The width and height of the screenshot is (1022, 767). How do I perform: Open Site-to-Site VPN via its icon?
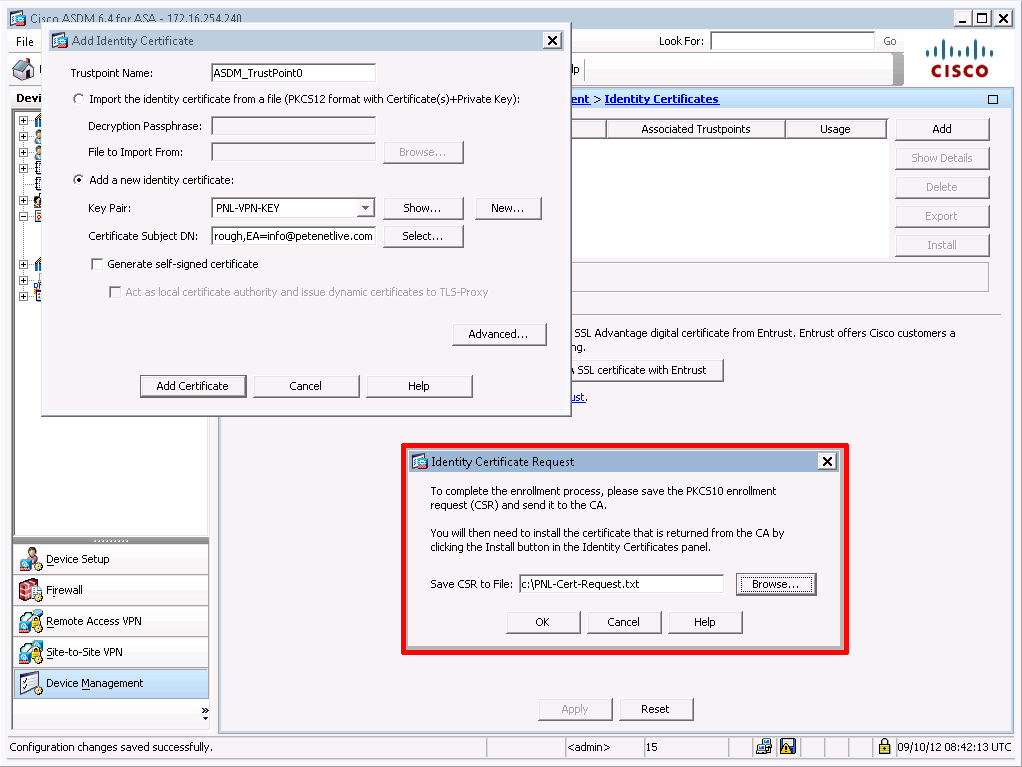[x=30, y=652]
